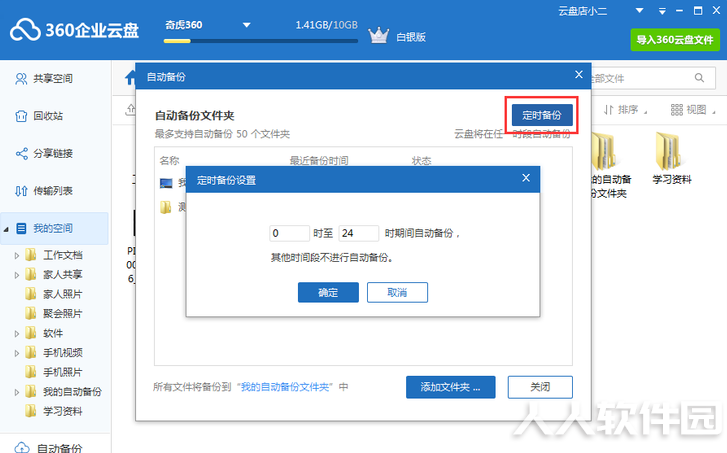This screenshot has height=453, width=727.
Task: Close the 自动备份 dialog
Action: (579, 75)
